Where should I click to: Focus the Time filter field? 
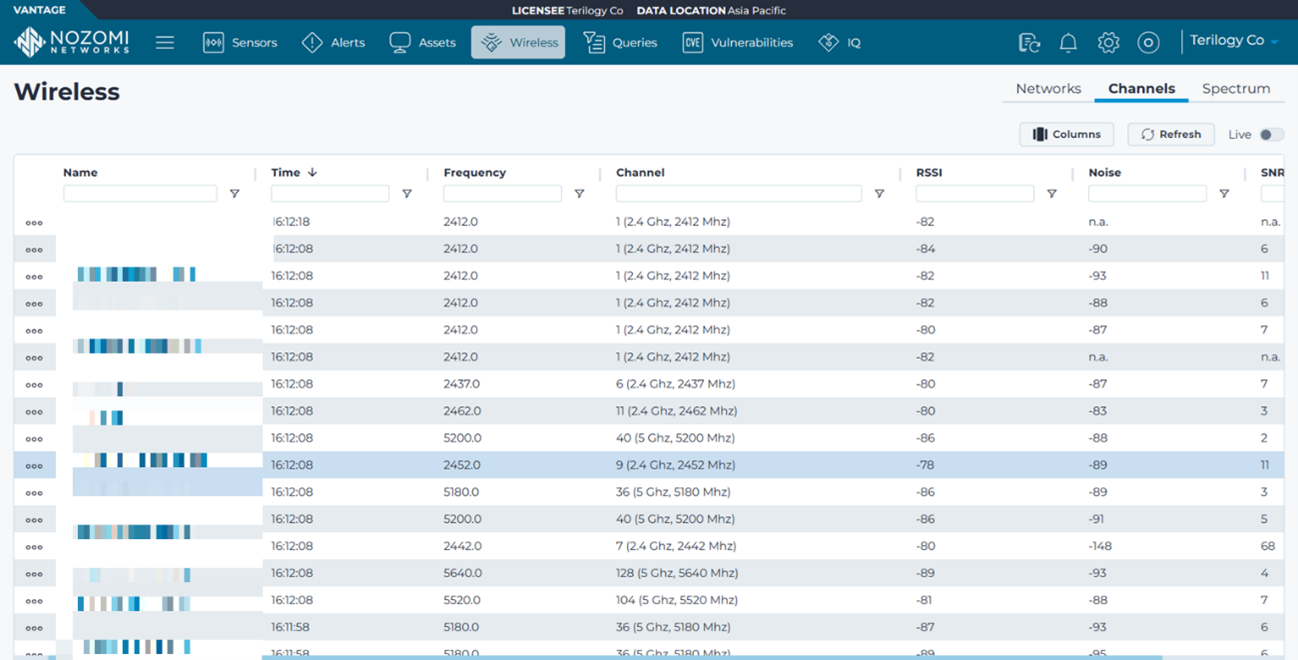330,194
